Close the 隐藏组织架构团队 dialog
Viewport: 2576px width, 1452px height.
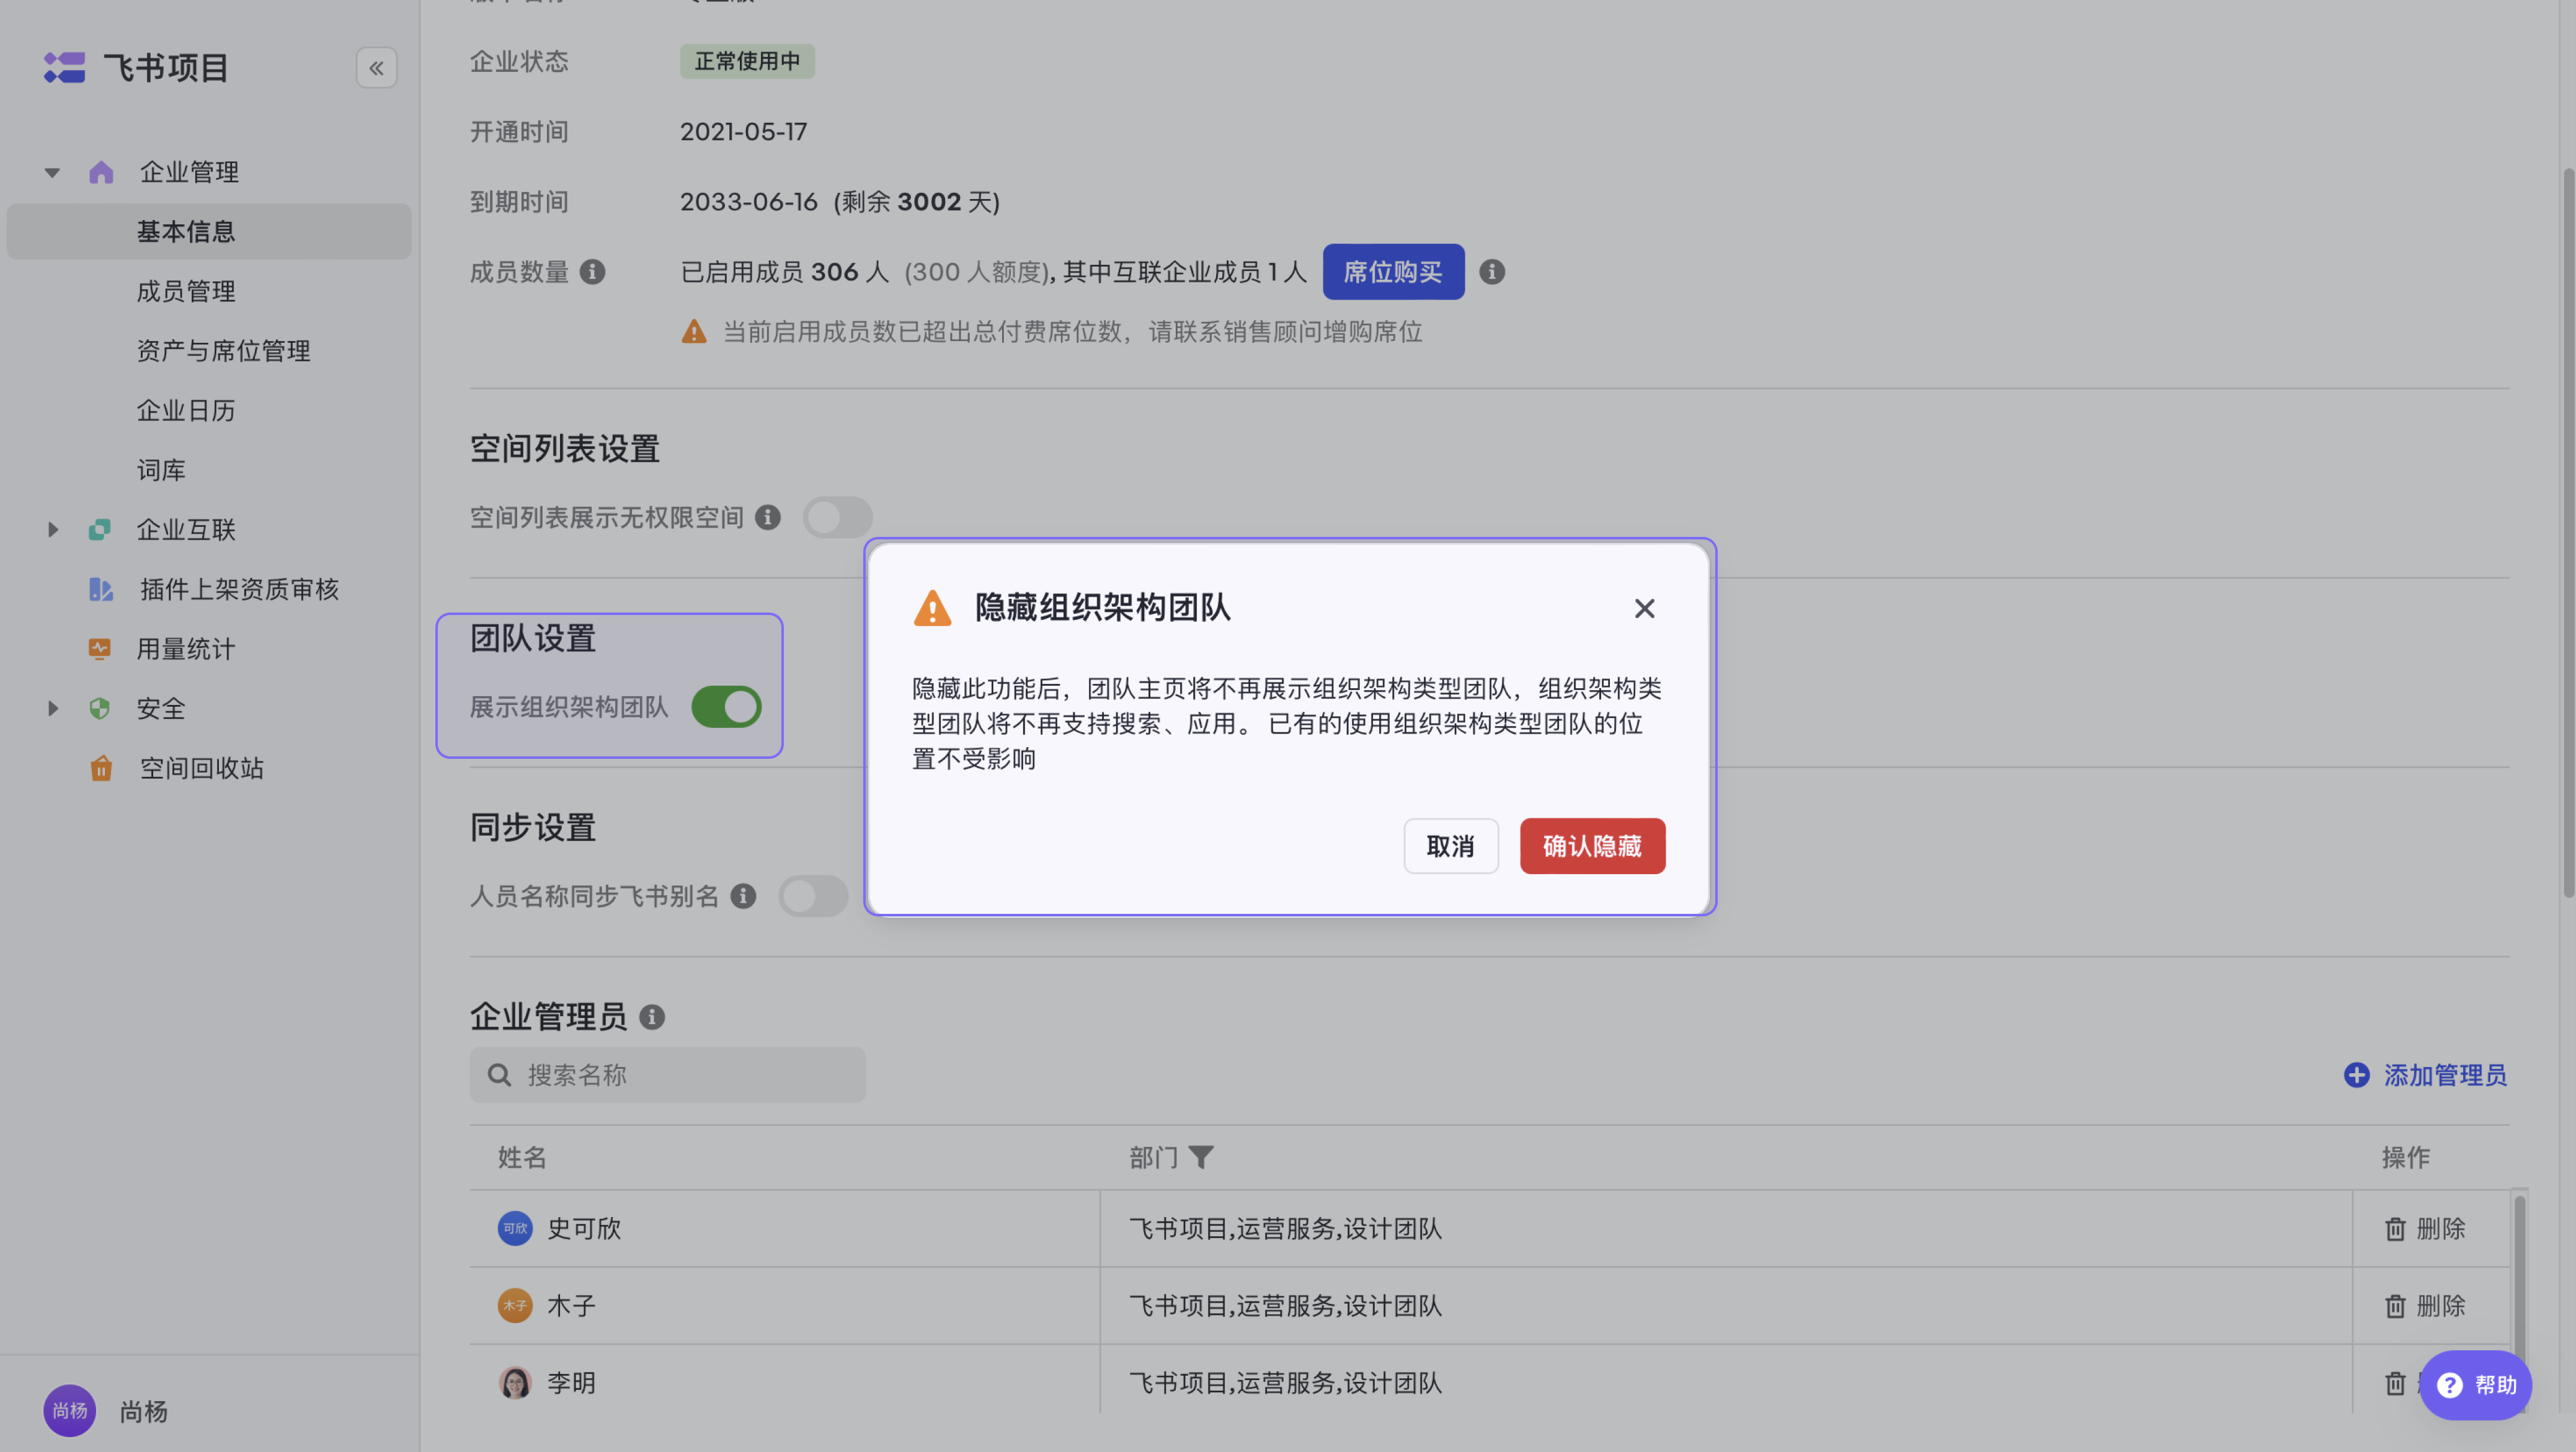pyautogui.click(x=1644, y=608)
